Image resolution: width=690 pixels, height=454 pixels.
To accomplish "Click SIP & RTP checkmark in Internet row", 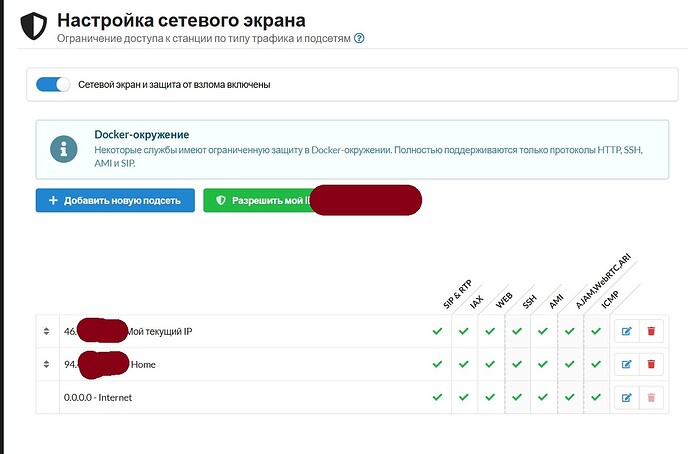I will pyautogui.click(x=437, y=397).
